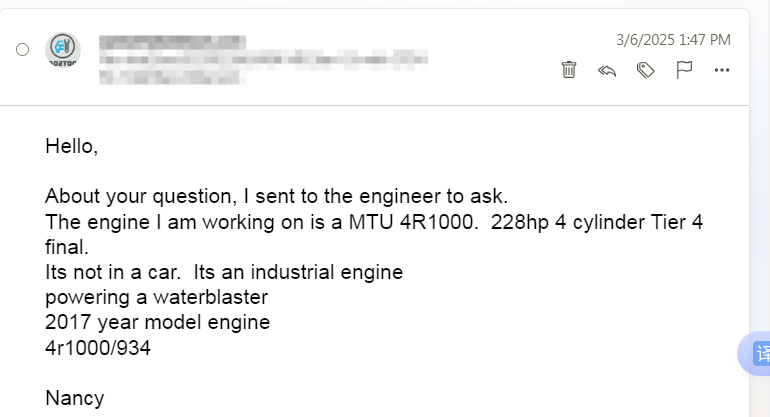Add a tag using the label icon

pos(645,70)
